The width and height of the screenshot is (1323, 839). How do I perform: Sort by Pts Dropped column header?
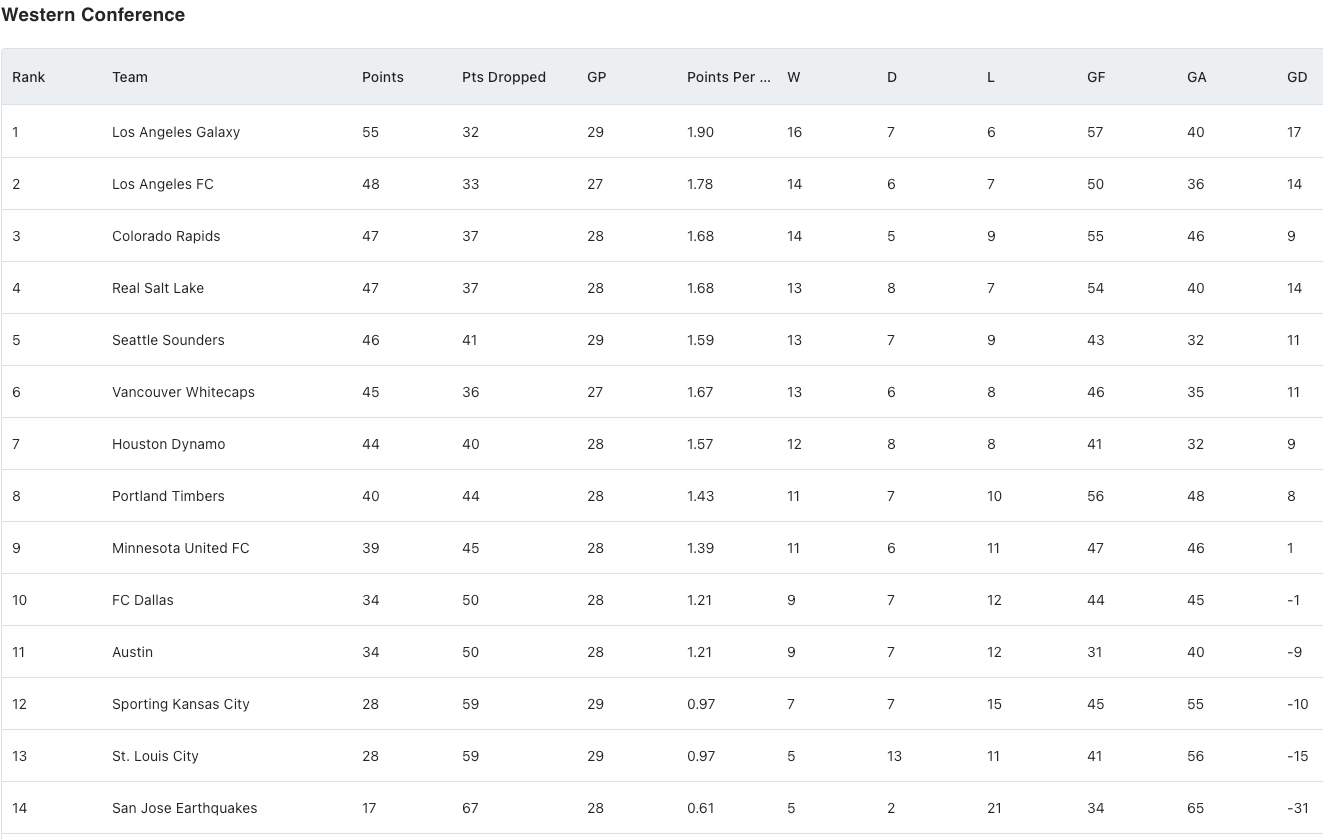click(x=504, y=77)
